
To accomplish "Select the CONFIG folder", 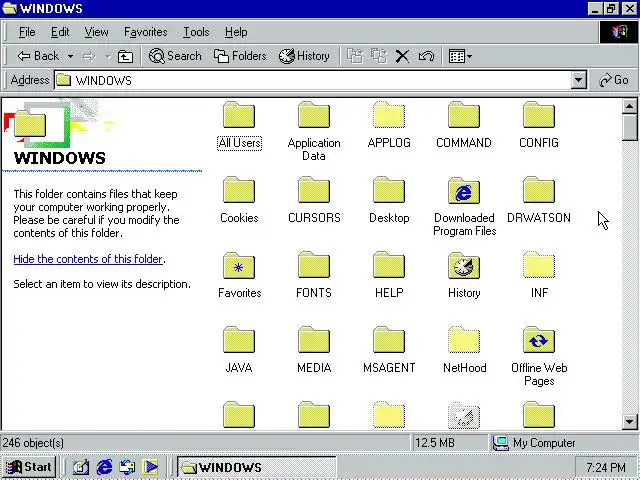I will coord(539,125).
